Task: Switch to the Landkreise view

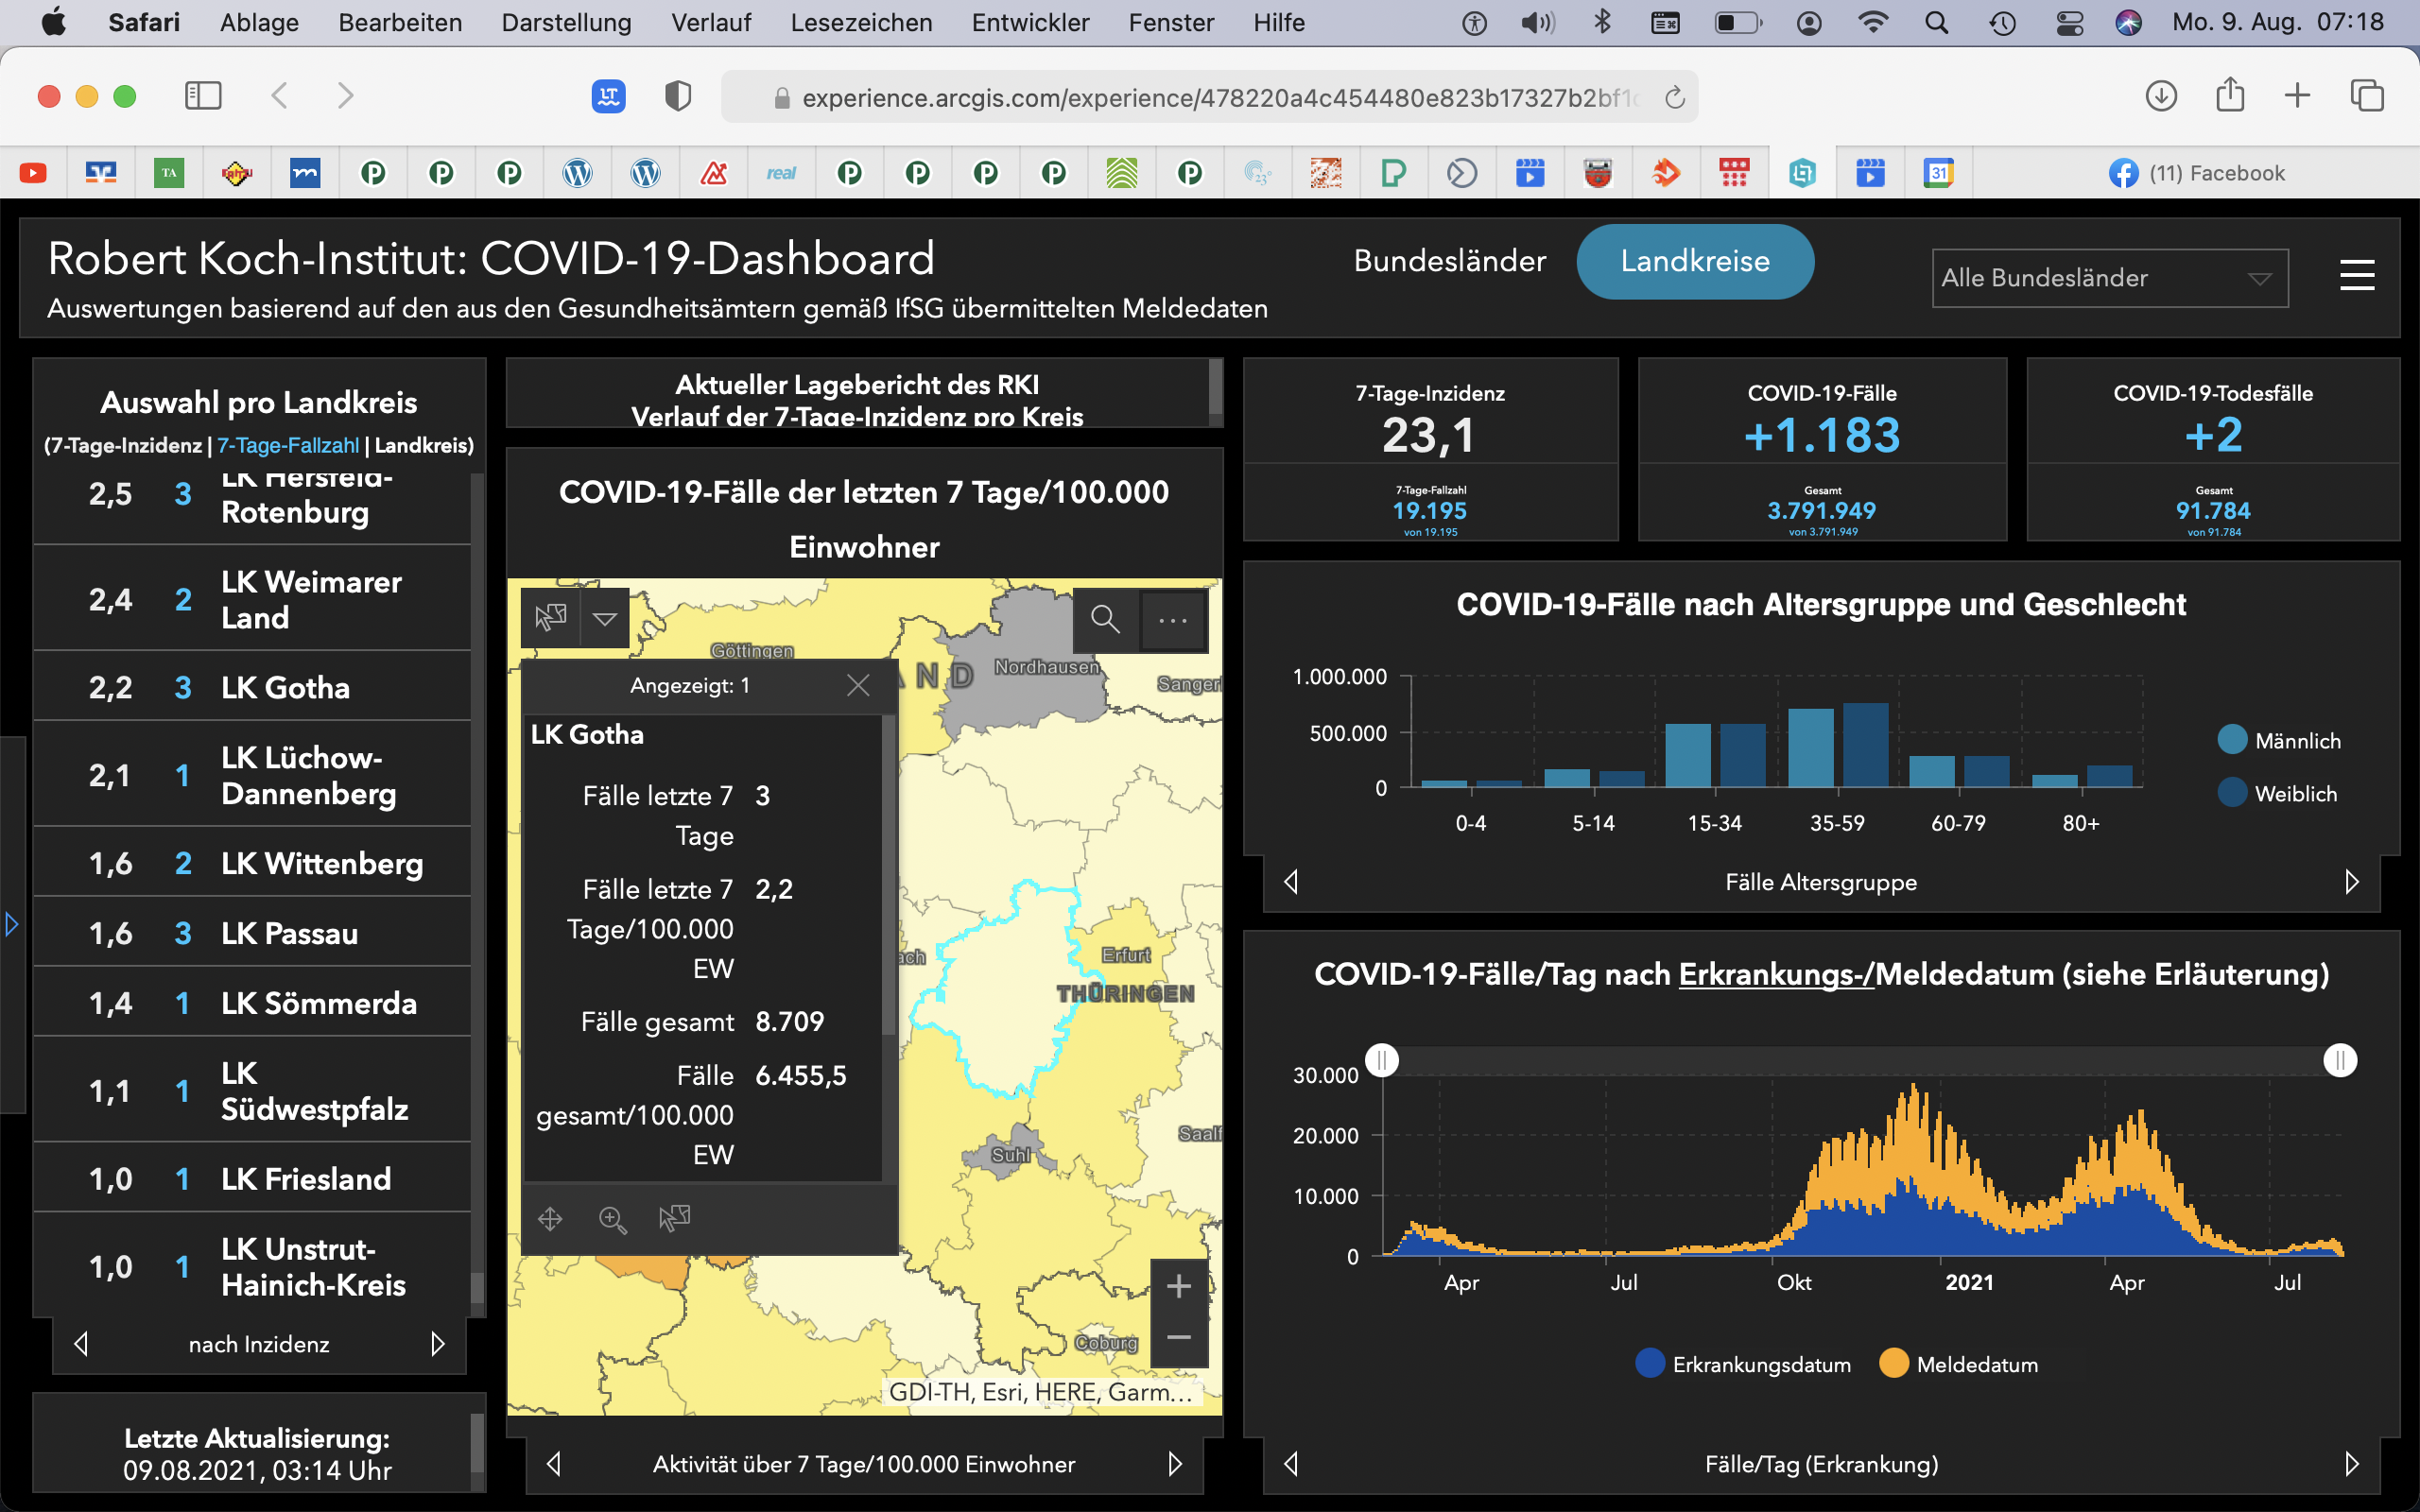Action: pyautogui.click(x=1695, y=261)
